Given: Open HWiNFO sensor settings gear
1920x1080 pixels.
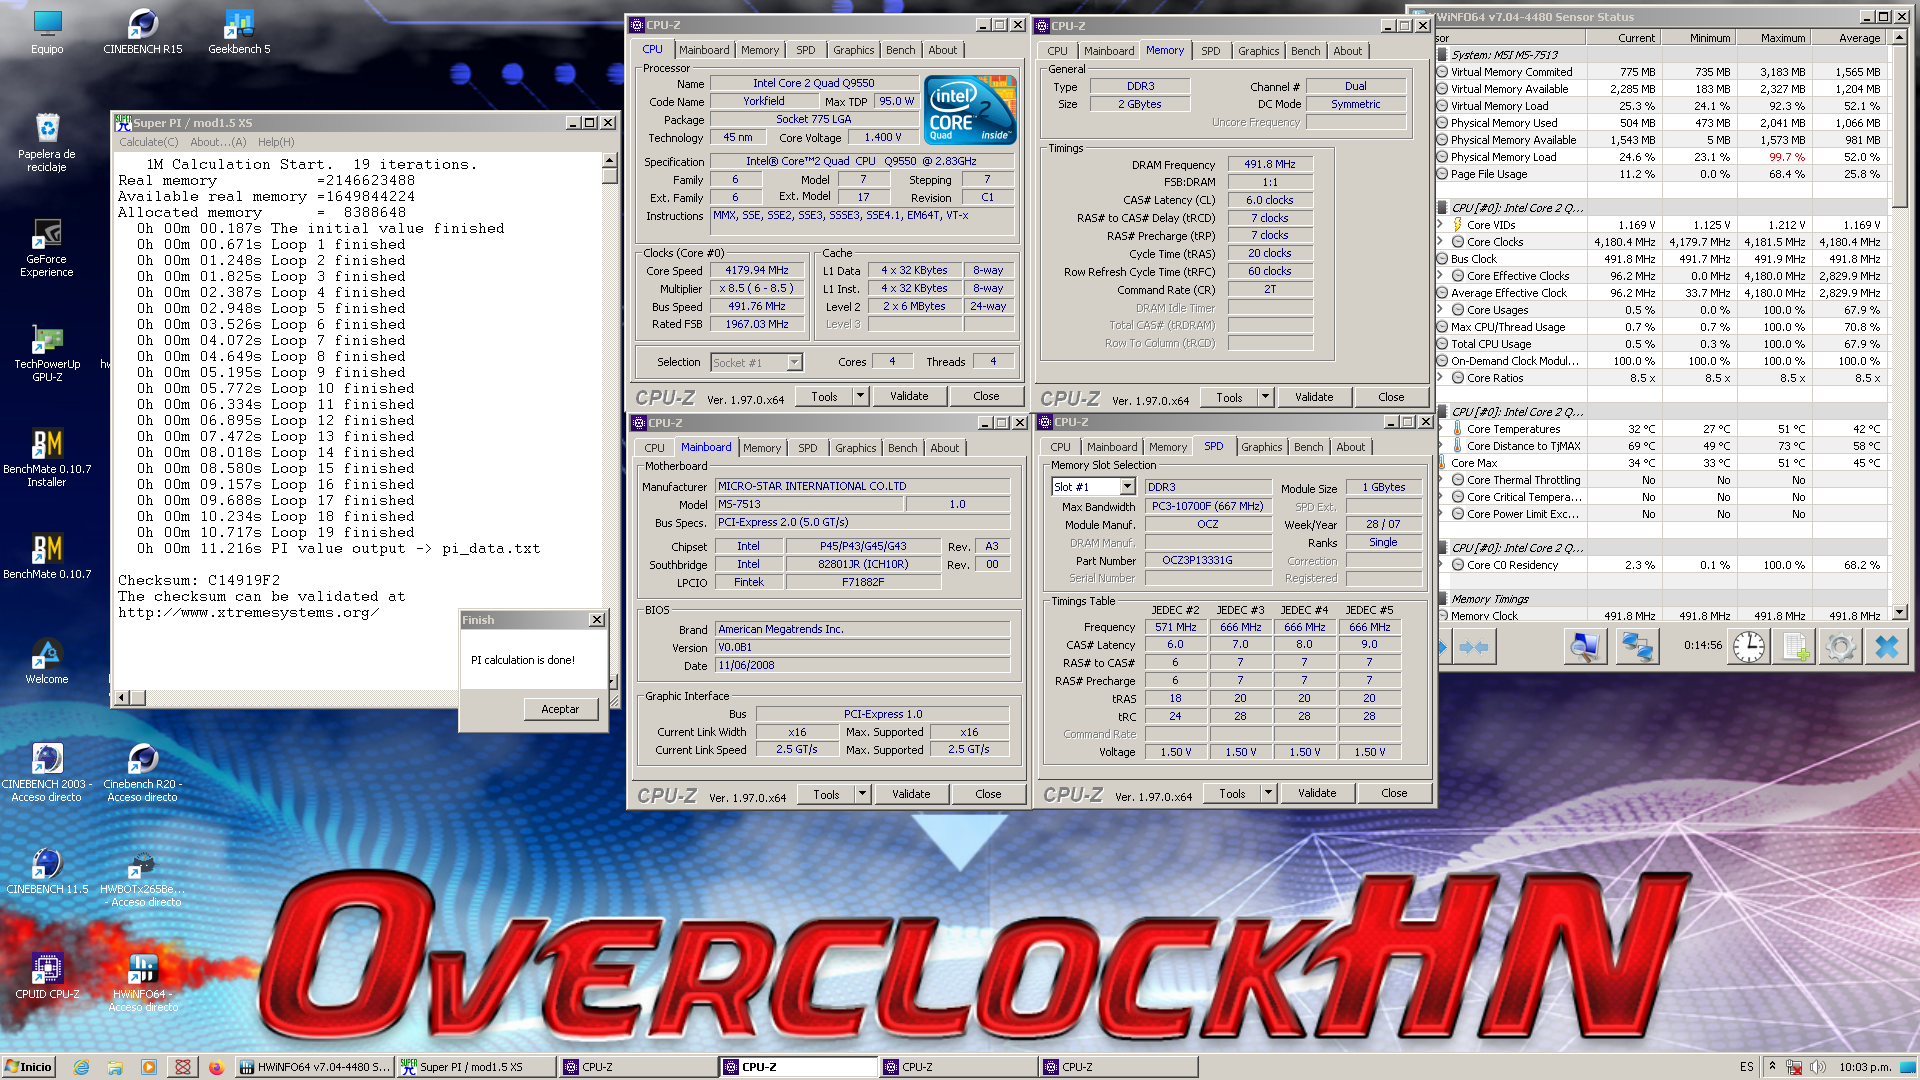Looking at the screenshot, I should click(1840, 647).
